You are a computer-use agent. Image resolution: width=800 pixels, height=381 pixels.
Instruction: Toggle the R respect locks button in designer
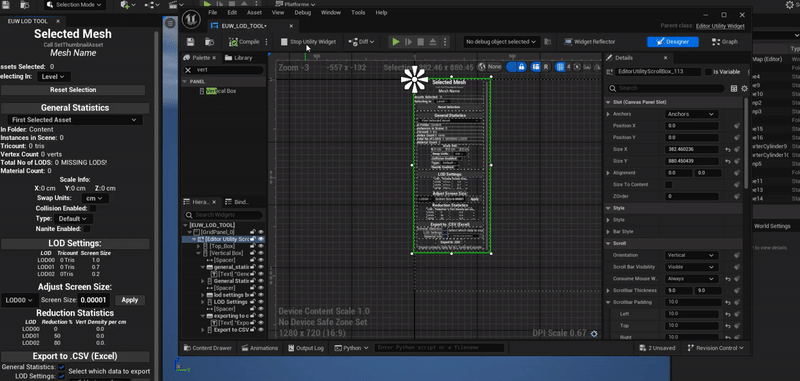tap(545, 67)
